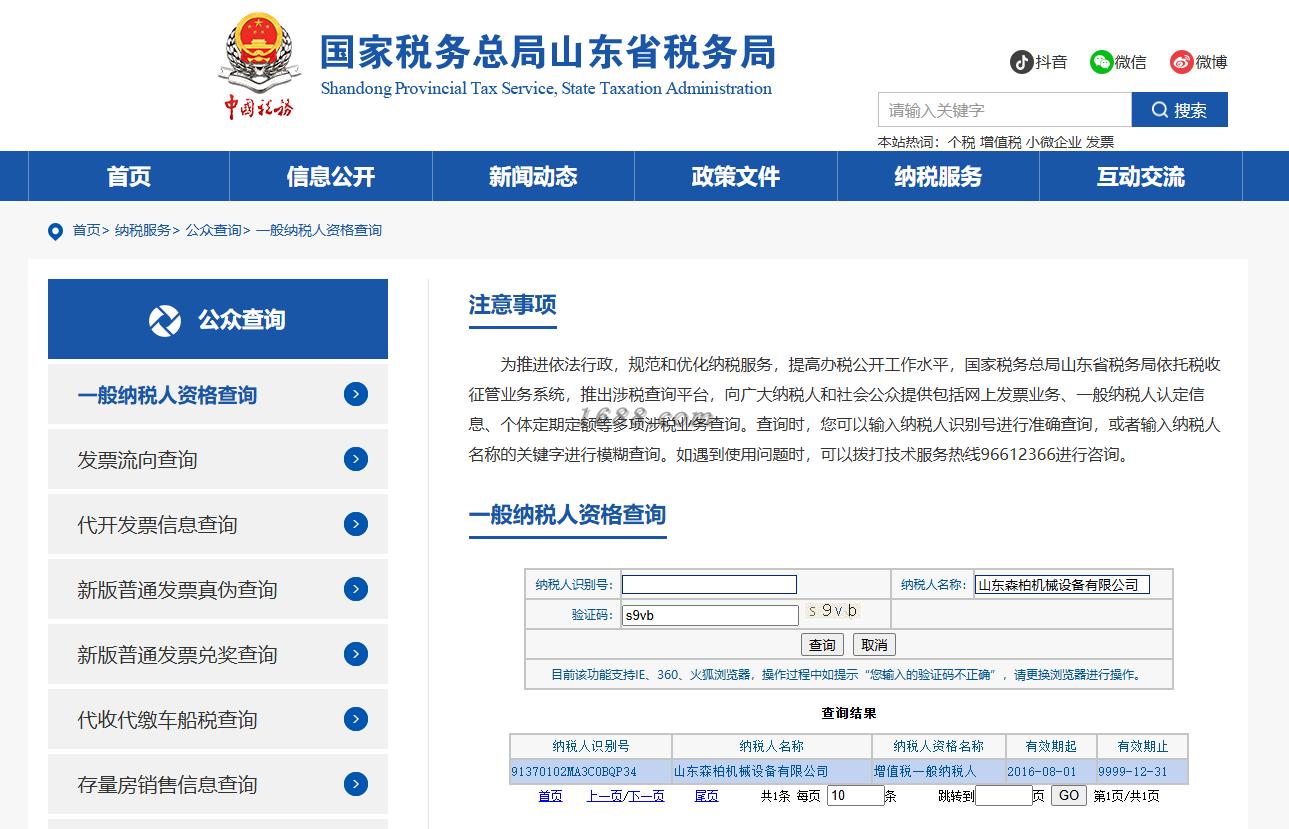Click 一般纳税人资格查询 in breadcrumb
The width and height of the screenshot is (1289, 829).
(319, 230)
